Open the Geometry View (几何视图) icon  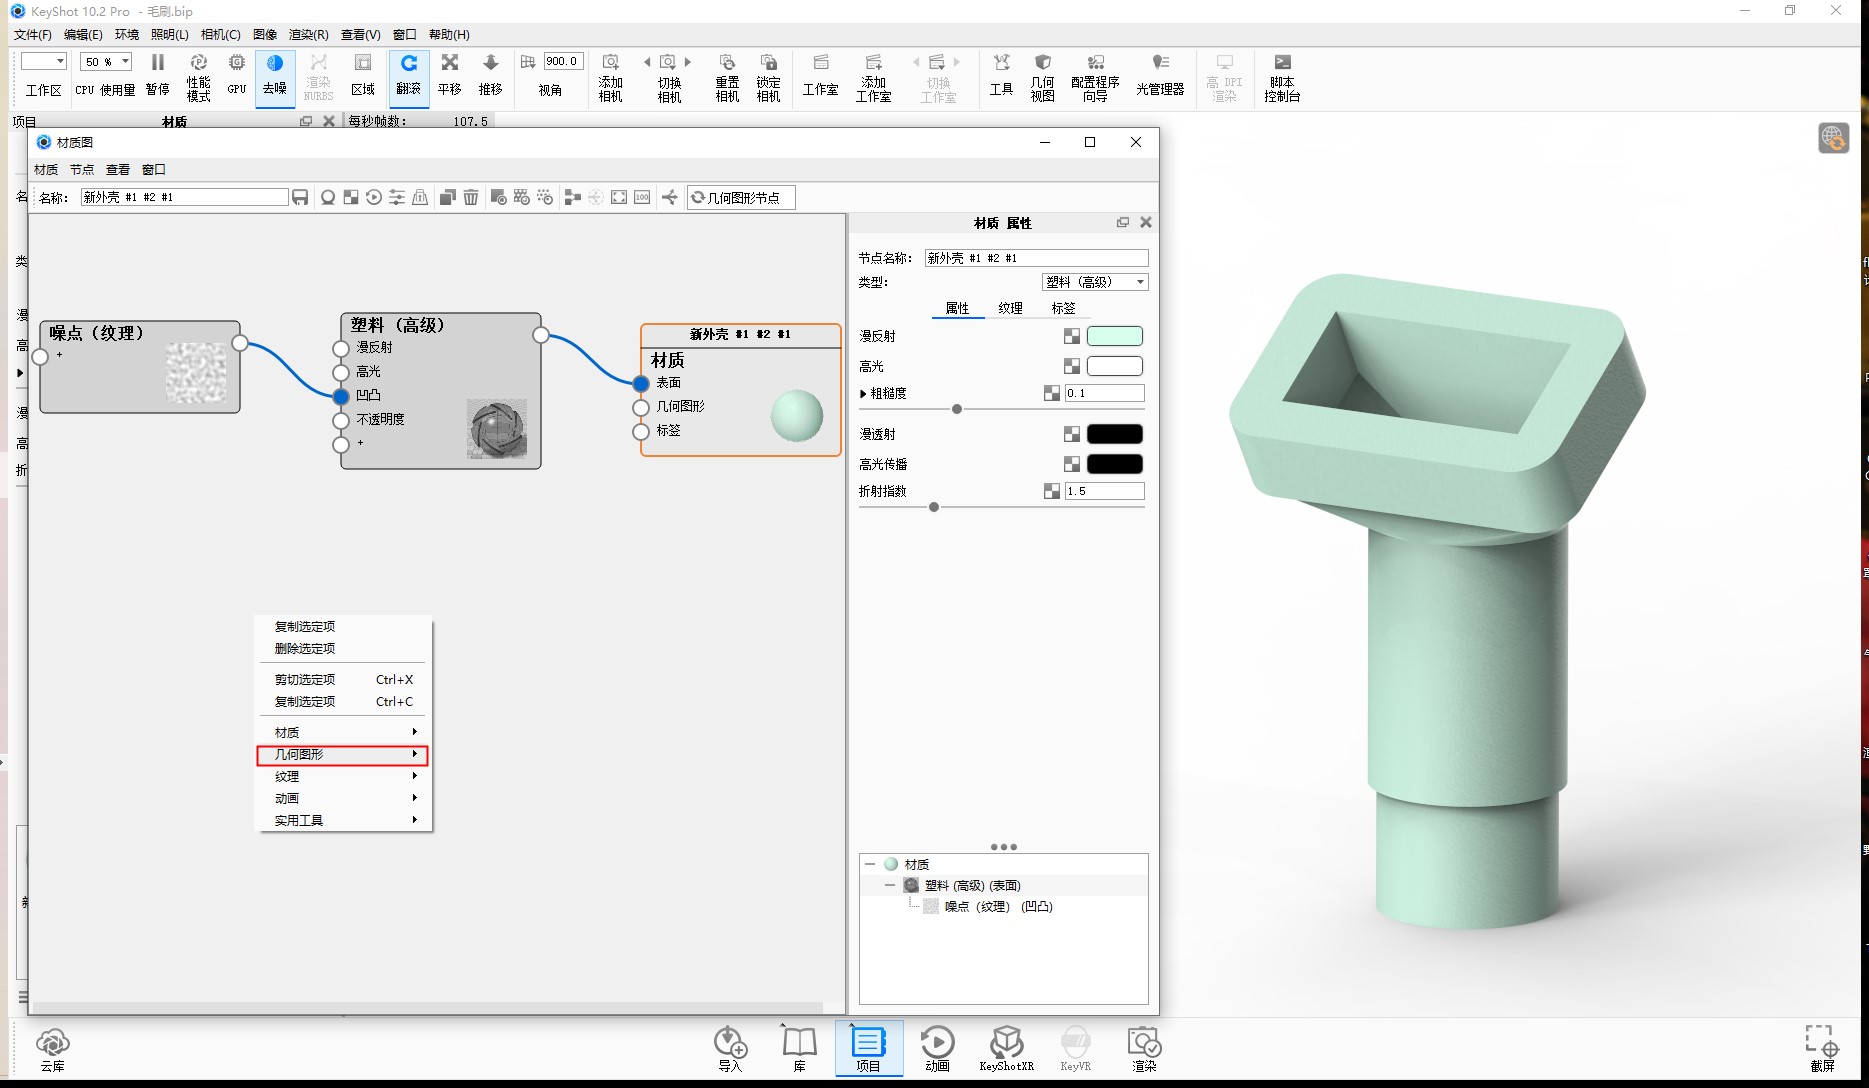pyautogui.click(x=1042, y=76)
